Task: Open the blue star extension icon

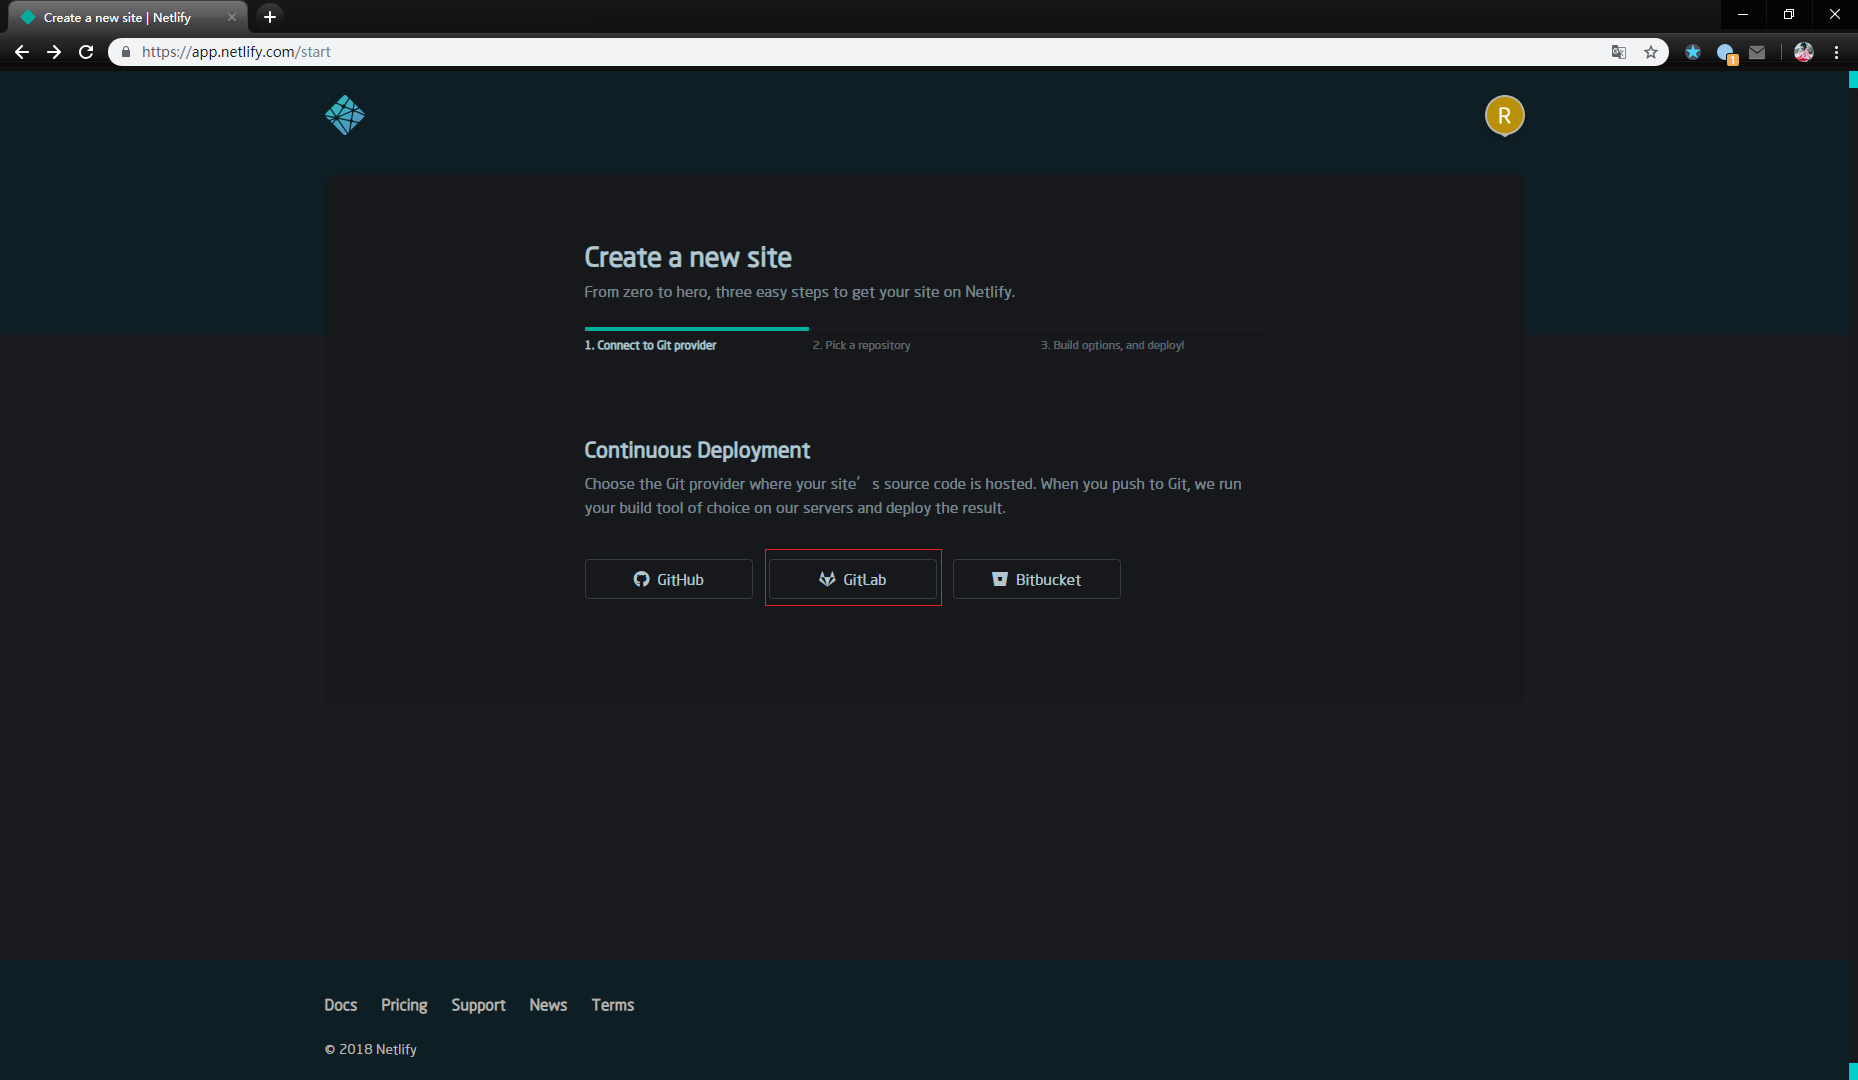Action: click(1692, 52)
